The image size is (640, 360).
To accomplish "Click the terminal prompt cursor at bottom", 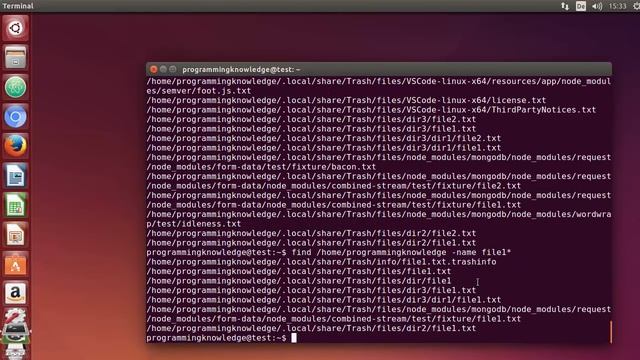I will click(x=294, y=338).
